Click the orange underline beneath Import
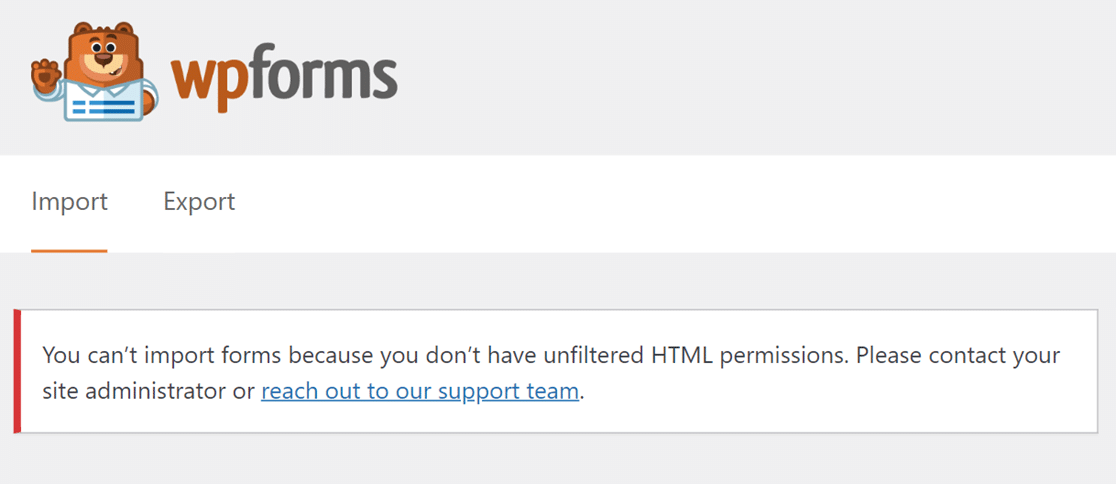The image size is (1116, 484). coord(69,251)
